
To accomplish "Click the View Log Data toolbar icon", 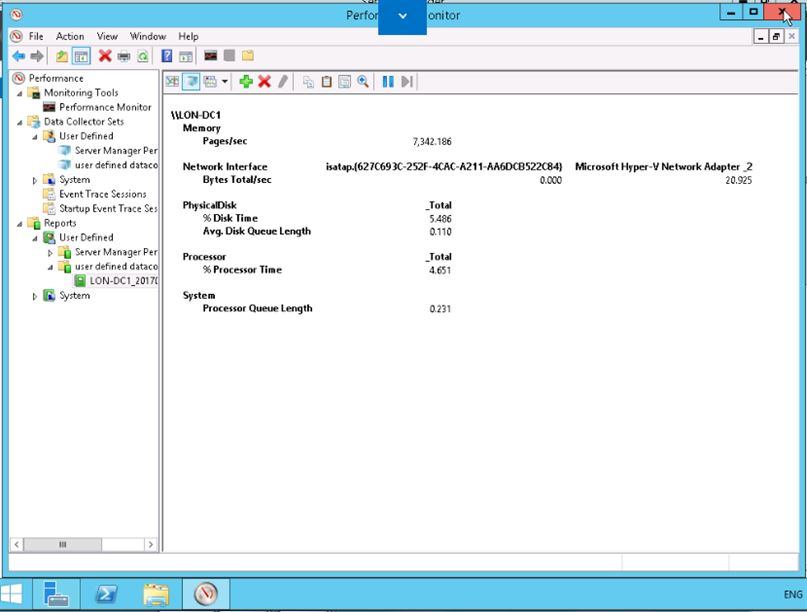I will tap(191, 82).
